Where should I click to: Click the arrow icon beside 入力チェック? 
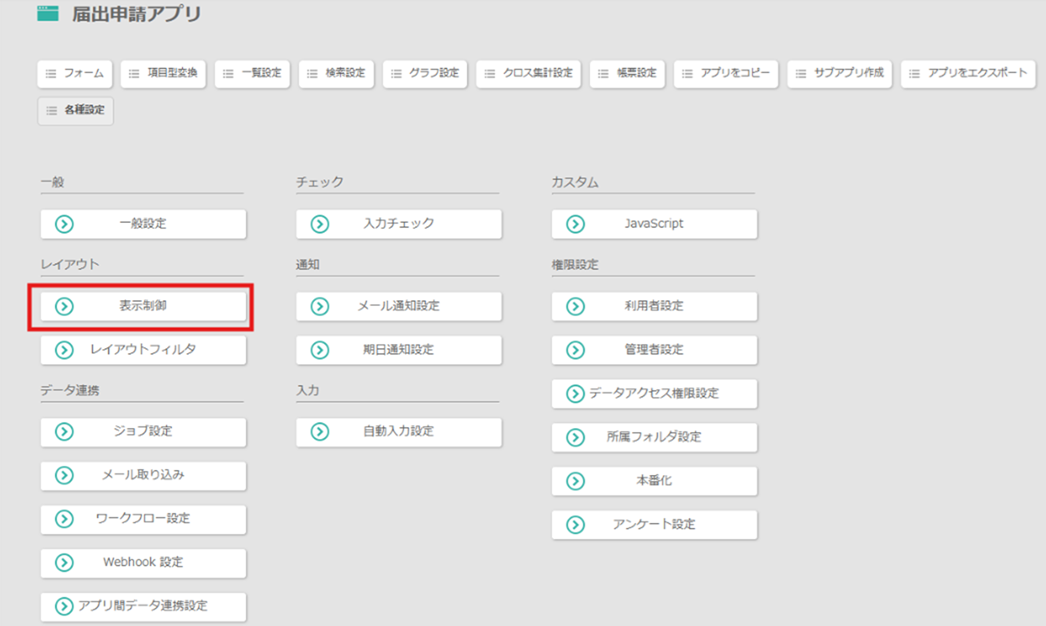[320, 224]
